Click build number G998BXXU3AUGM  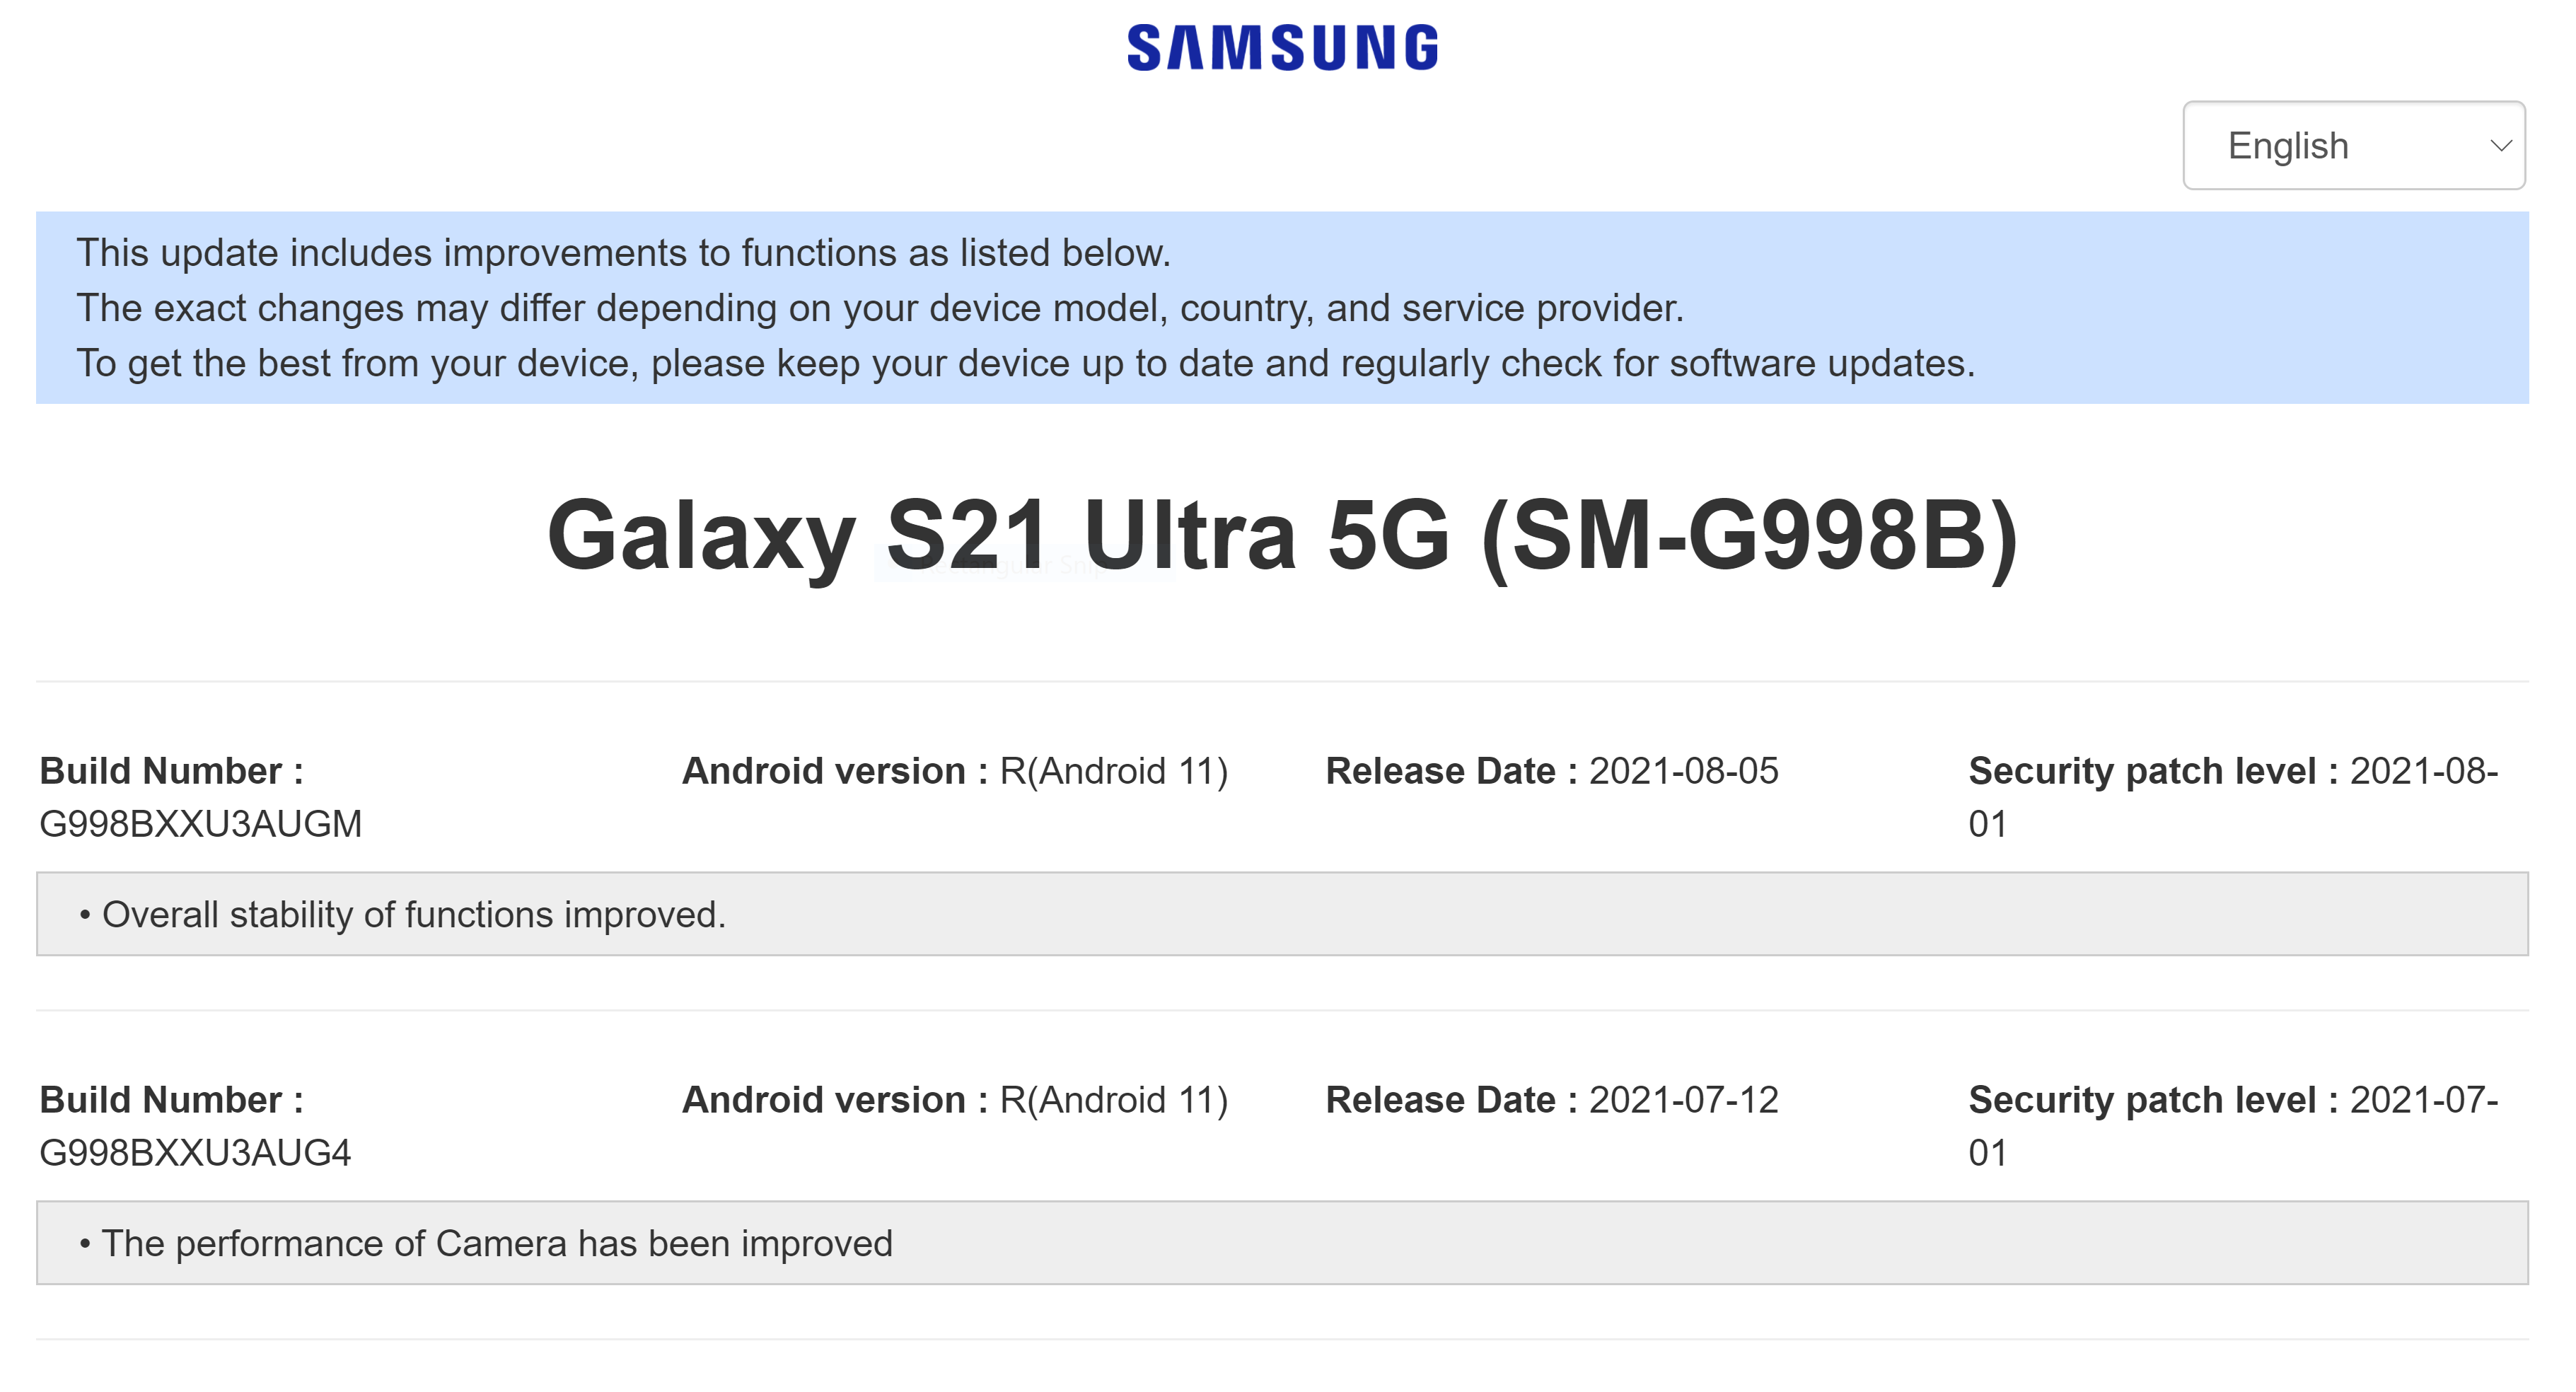coord(200,824)
